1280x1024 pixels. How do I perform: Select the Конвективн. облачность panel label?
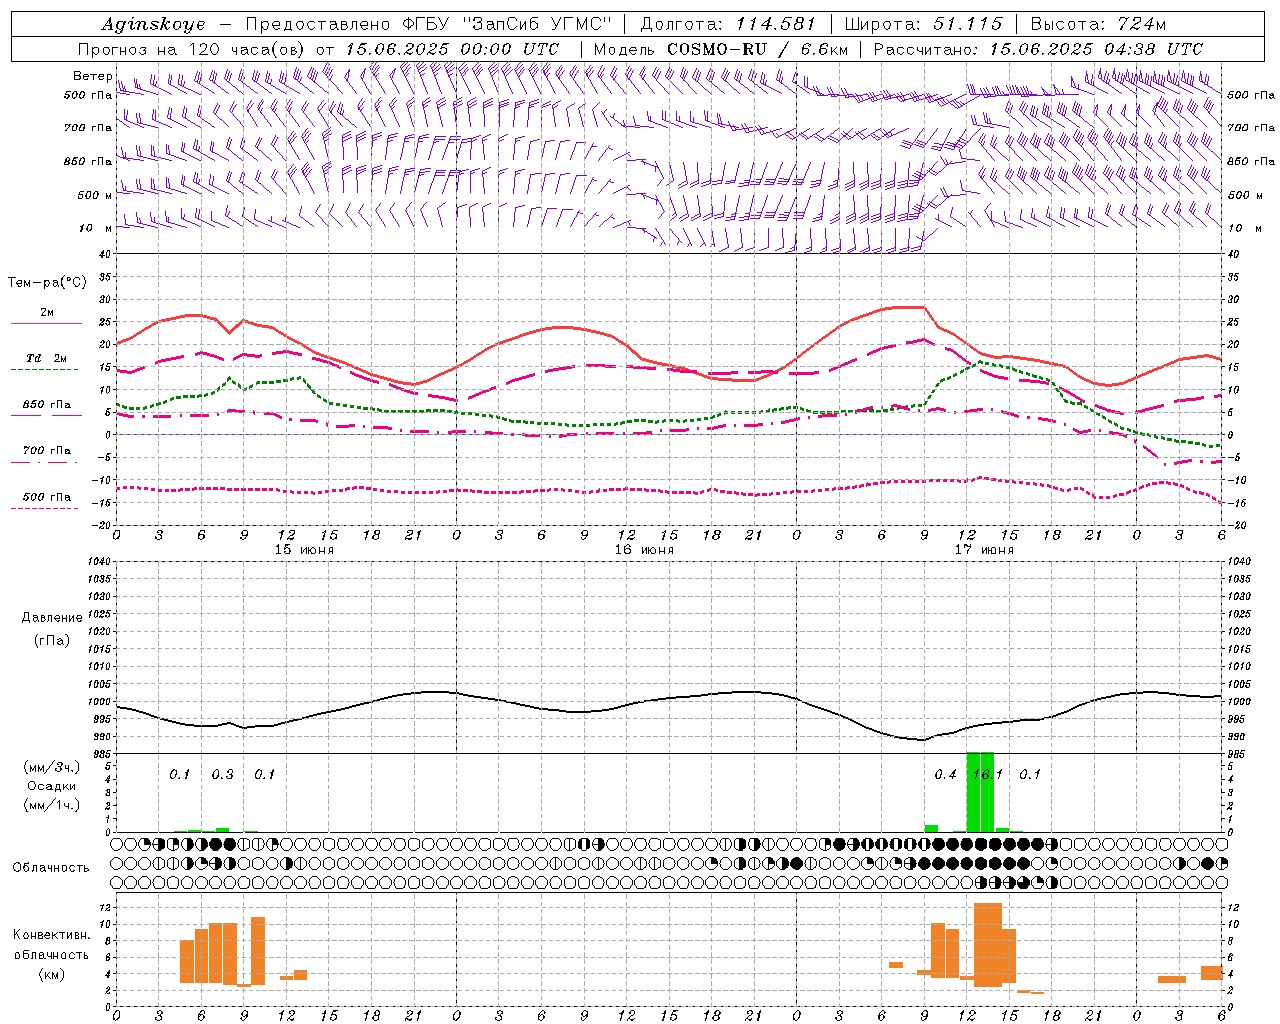tap(51, 945)
